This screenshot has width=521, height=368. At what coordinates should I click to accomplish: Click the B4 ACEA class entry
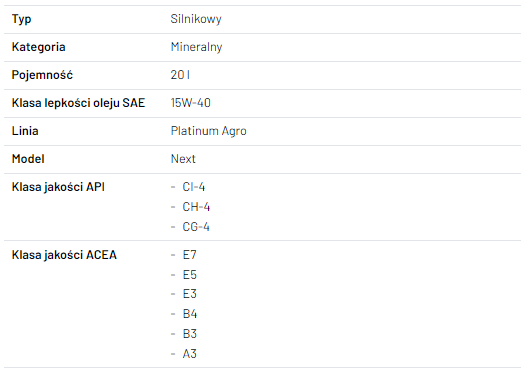[190, 314]
